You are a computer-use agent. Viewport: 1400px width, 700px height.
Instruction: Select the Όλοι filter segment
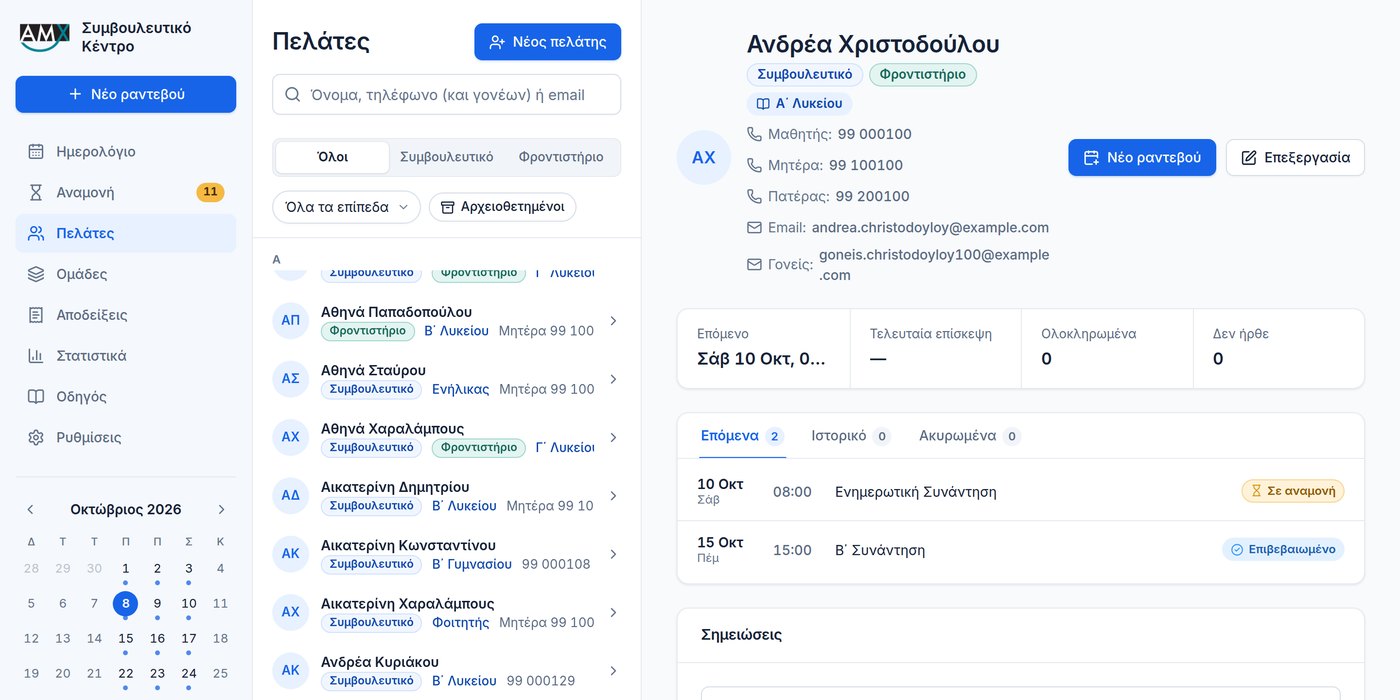(332, 157)
